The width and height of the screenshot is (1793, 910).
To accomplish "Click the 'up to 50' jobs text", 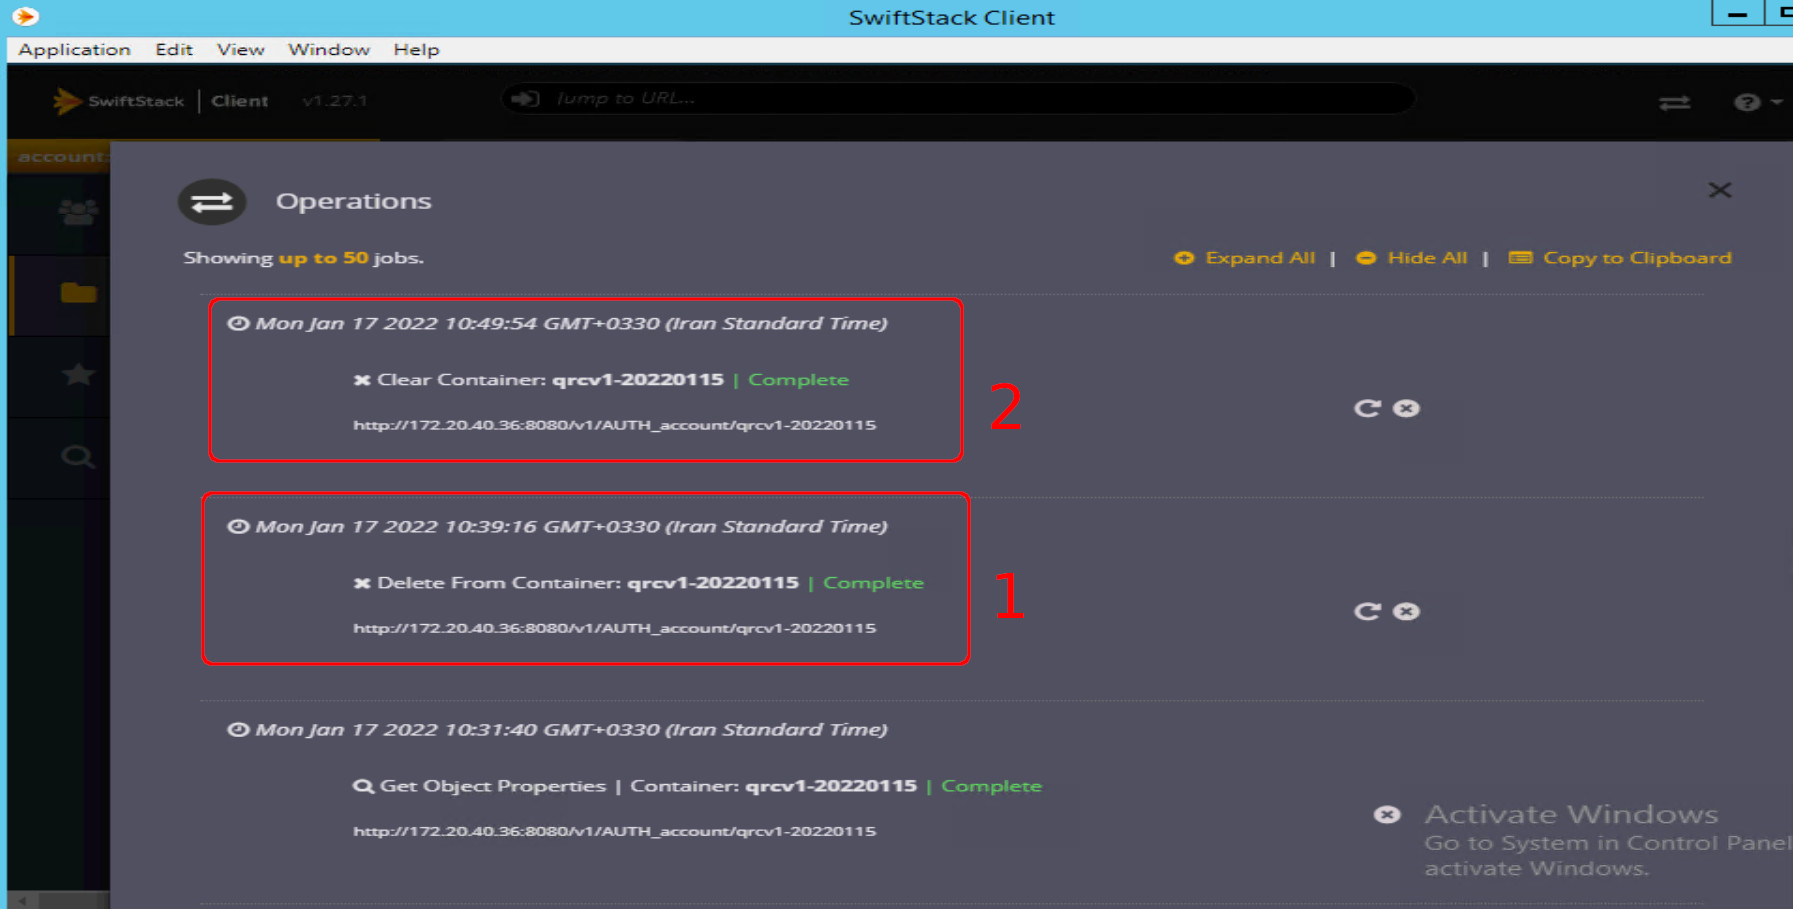I will (x=323, y=258).
